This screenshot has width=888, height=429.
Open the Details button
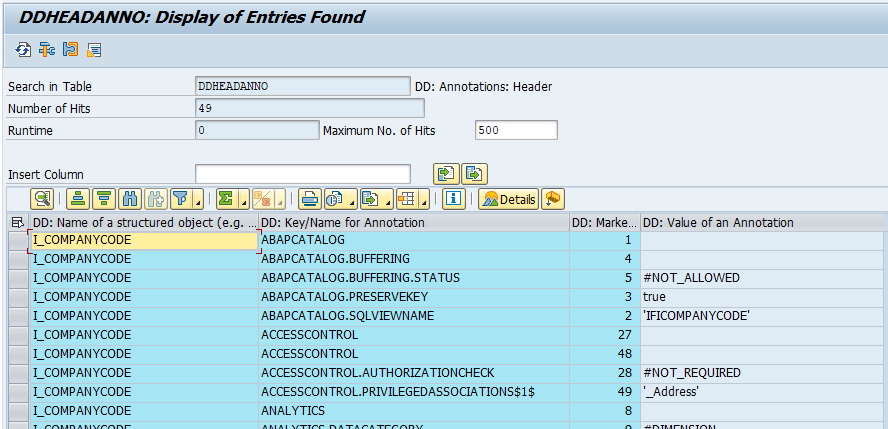[509, 199]
